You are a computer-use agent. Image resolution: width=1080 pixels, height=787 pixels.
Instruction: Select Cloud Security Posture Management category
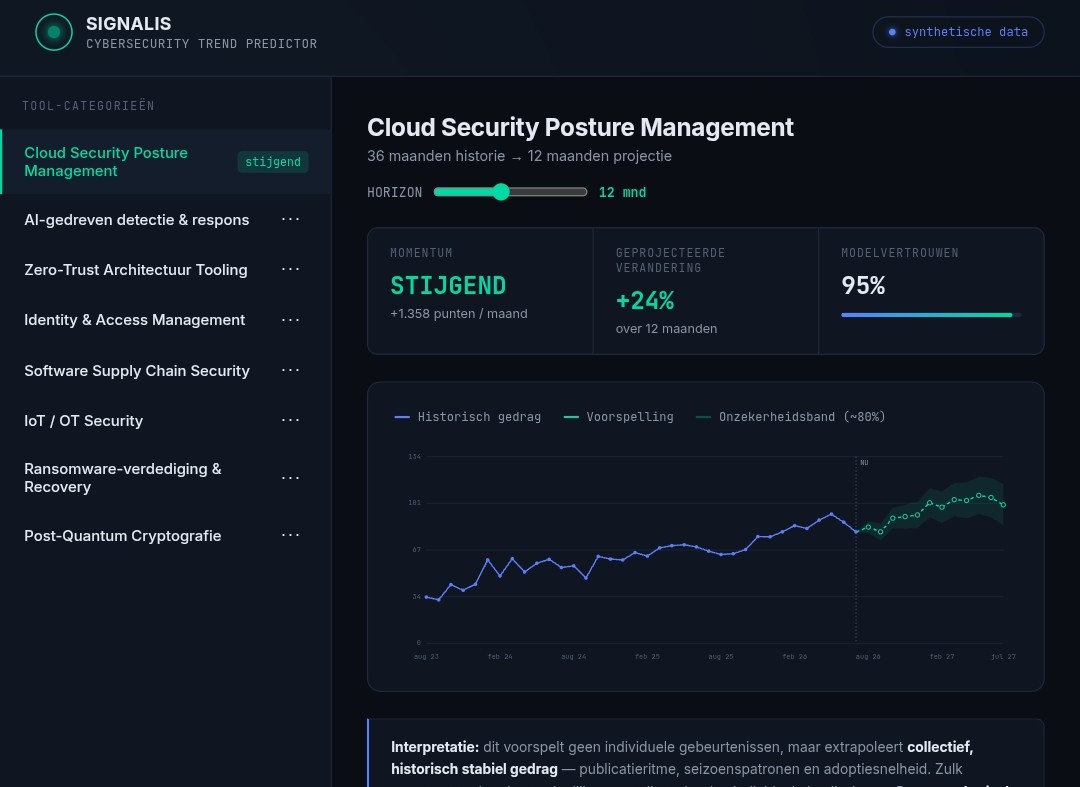tap(166, 162)
